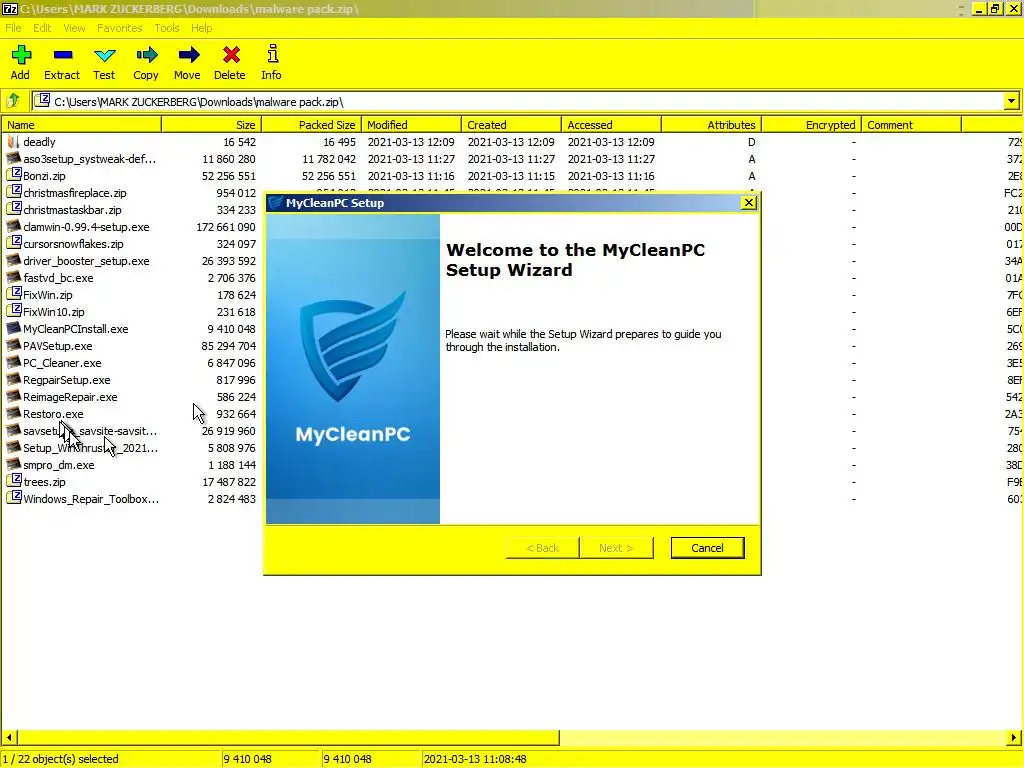Select the FixWin.zip archive icon
This screenshot has height=768, width=1024.
coord(13,295)
